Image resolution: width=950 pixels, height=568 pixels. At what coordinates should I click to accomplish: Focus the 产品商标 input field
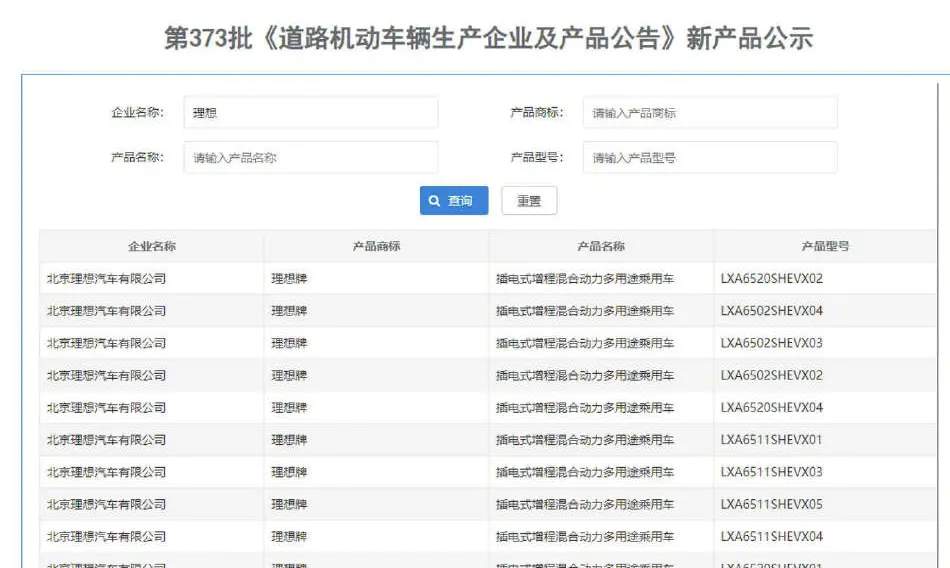710,113
